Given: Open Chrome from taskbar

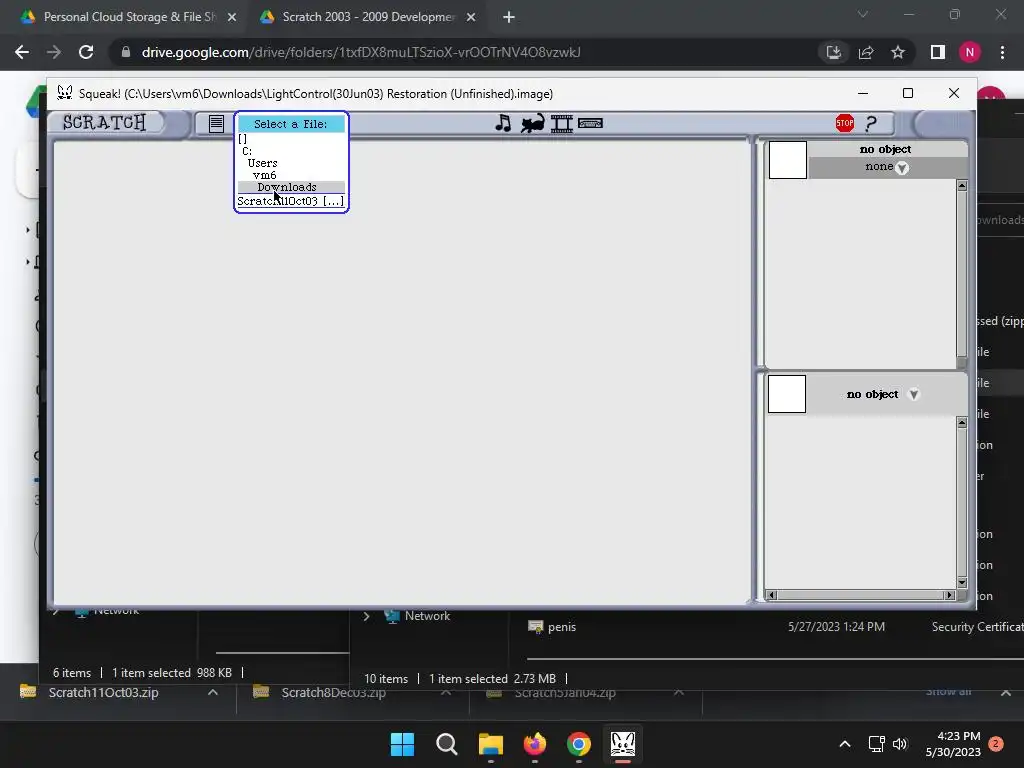Looking at the screenshot, I should pyautogui.click(x=579, y=744).
